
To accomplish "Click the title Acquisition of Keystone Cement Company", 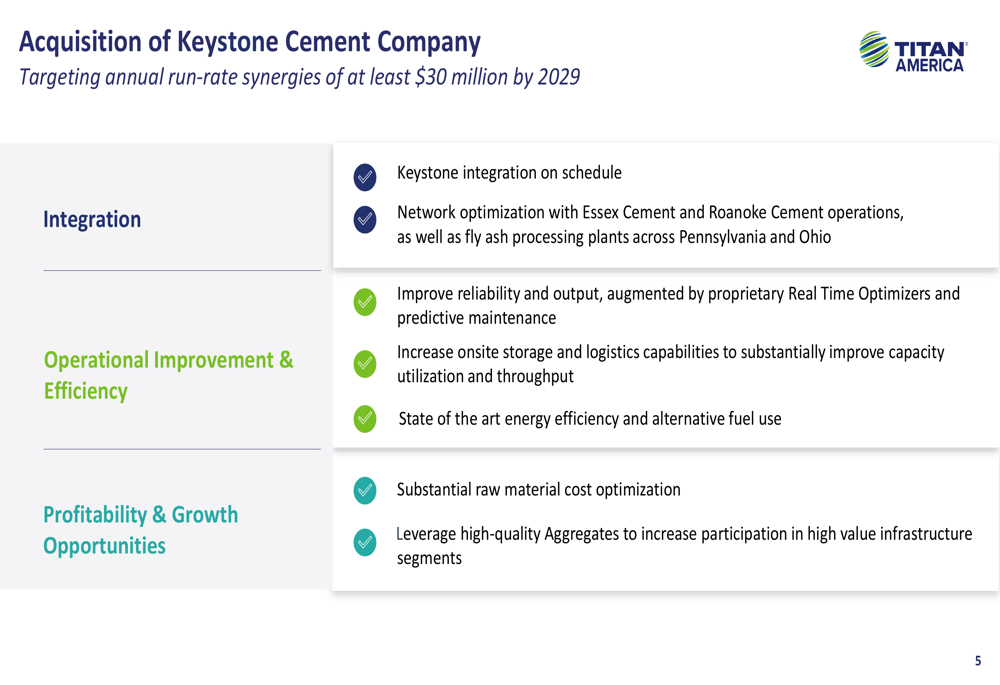I will pyautogui.click(x=249, y=42).
